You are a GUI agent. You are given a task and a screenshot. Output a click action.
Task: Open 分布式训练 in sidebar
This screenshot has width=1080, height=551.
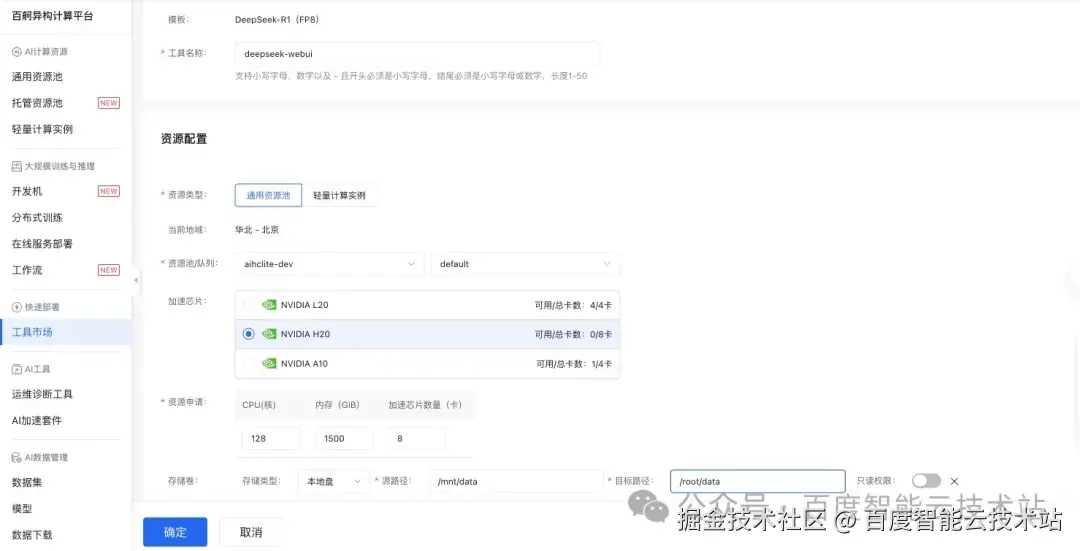pos(37,217)
